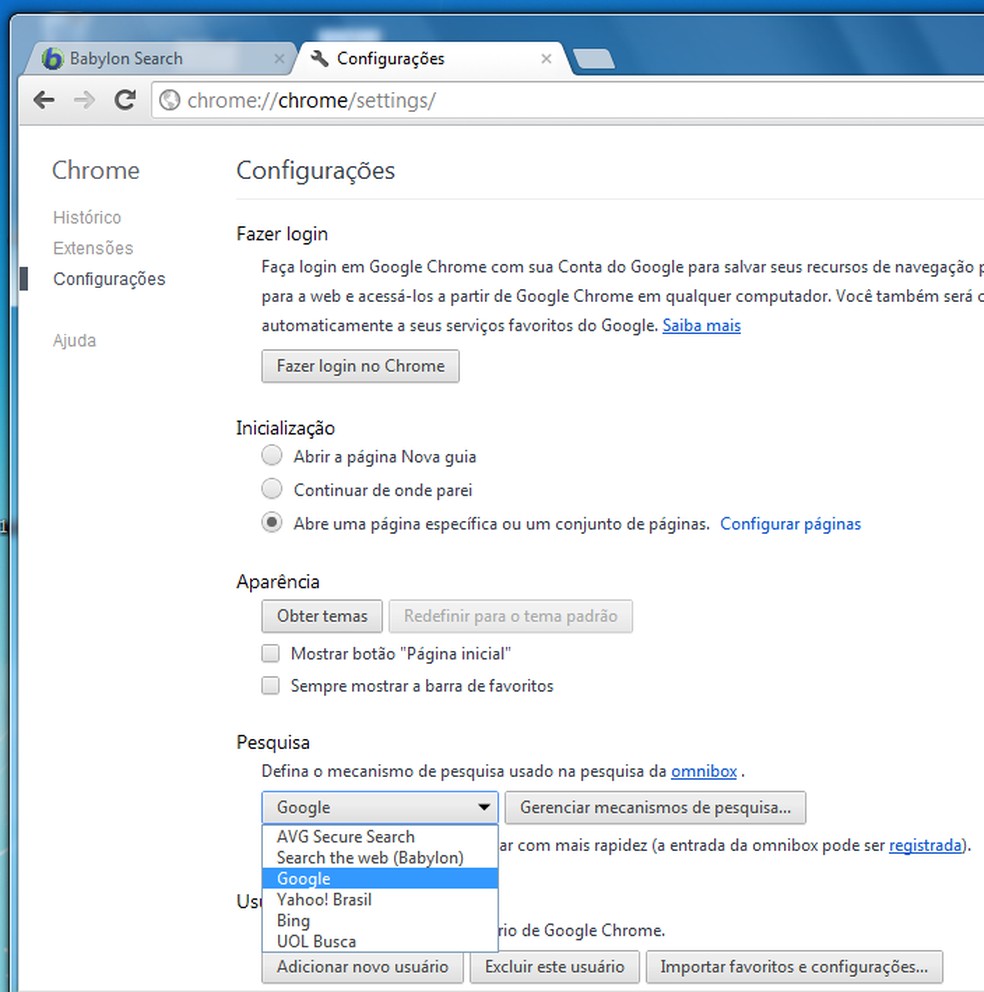This screenshot has width=984, height=992.
Task: Open Extensões in the sidebar
Action: coord(93,248)
